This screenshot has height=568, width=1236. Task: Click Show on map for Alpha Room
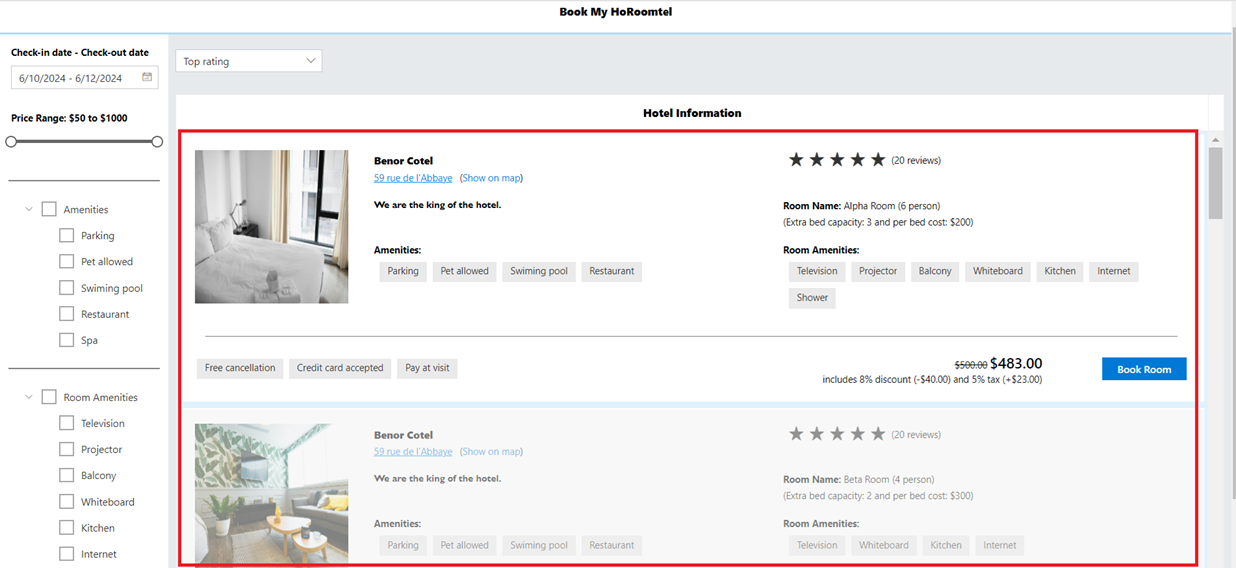491,178
